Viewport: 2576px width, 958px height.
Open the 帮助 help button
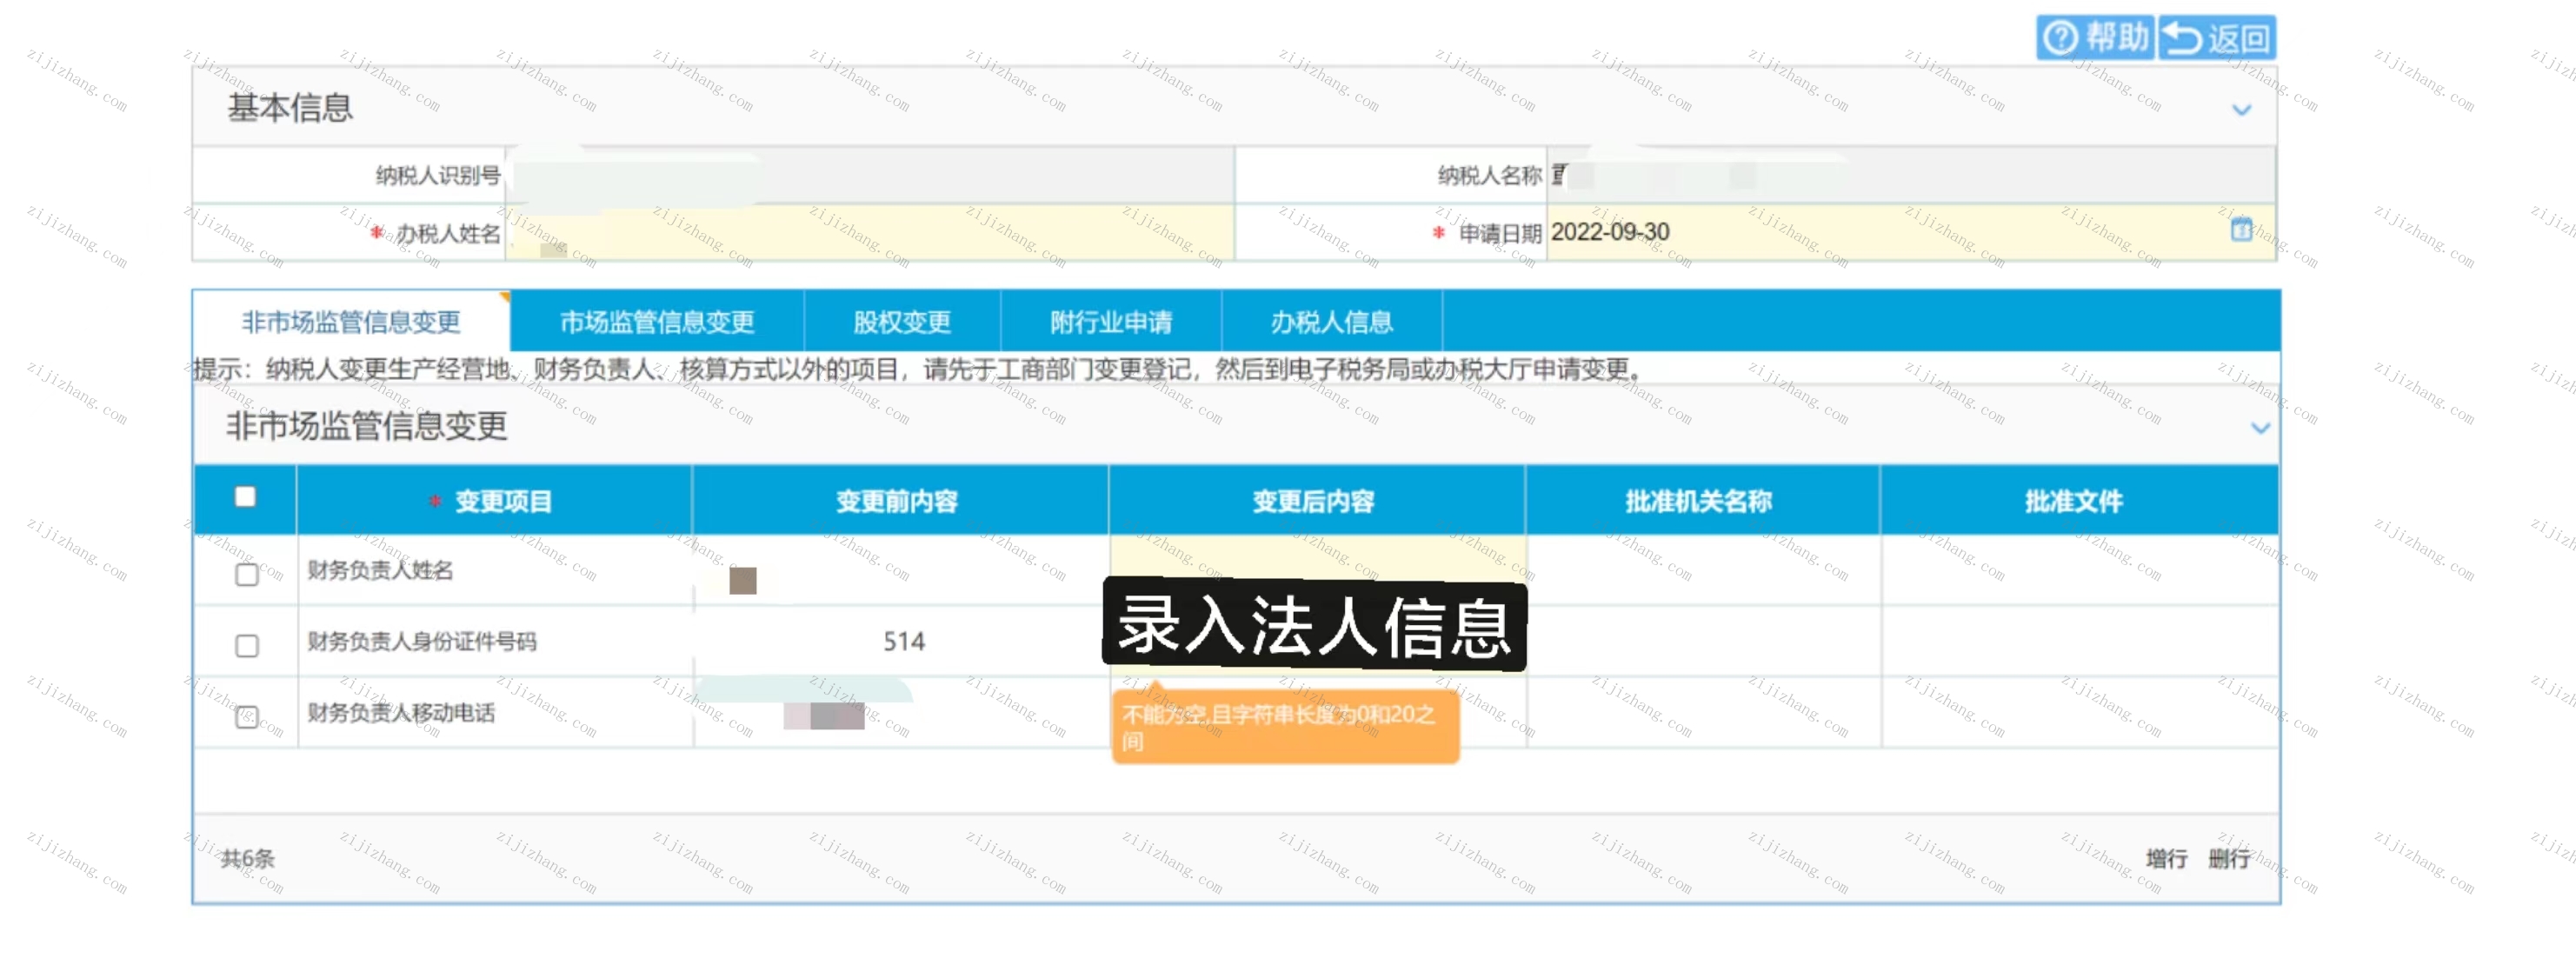(2095, 38)
